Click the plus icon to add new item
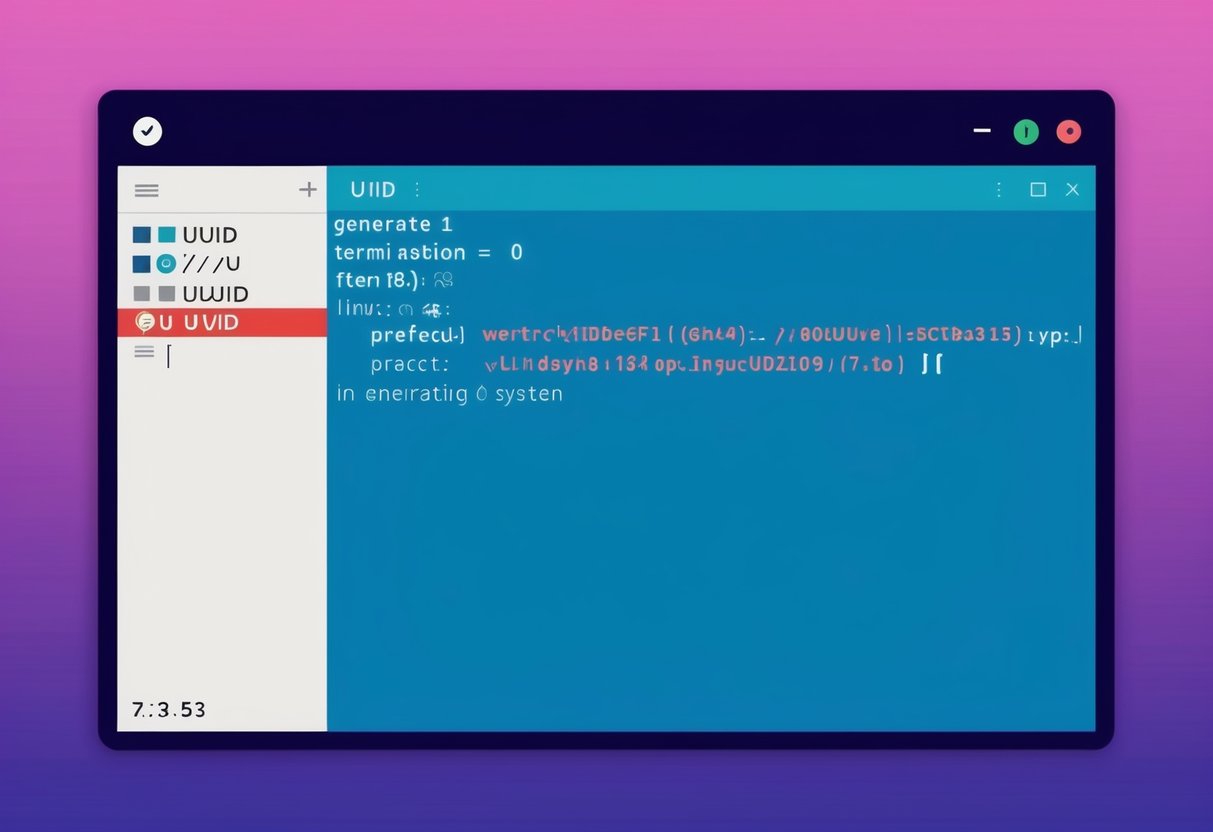This screenshot has width=1213, height=832. tap(308, 189)
